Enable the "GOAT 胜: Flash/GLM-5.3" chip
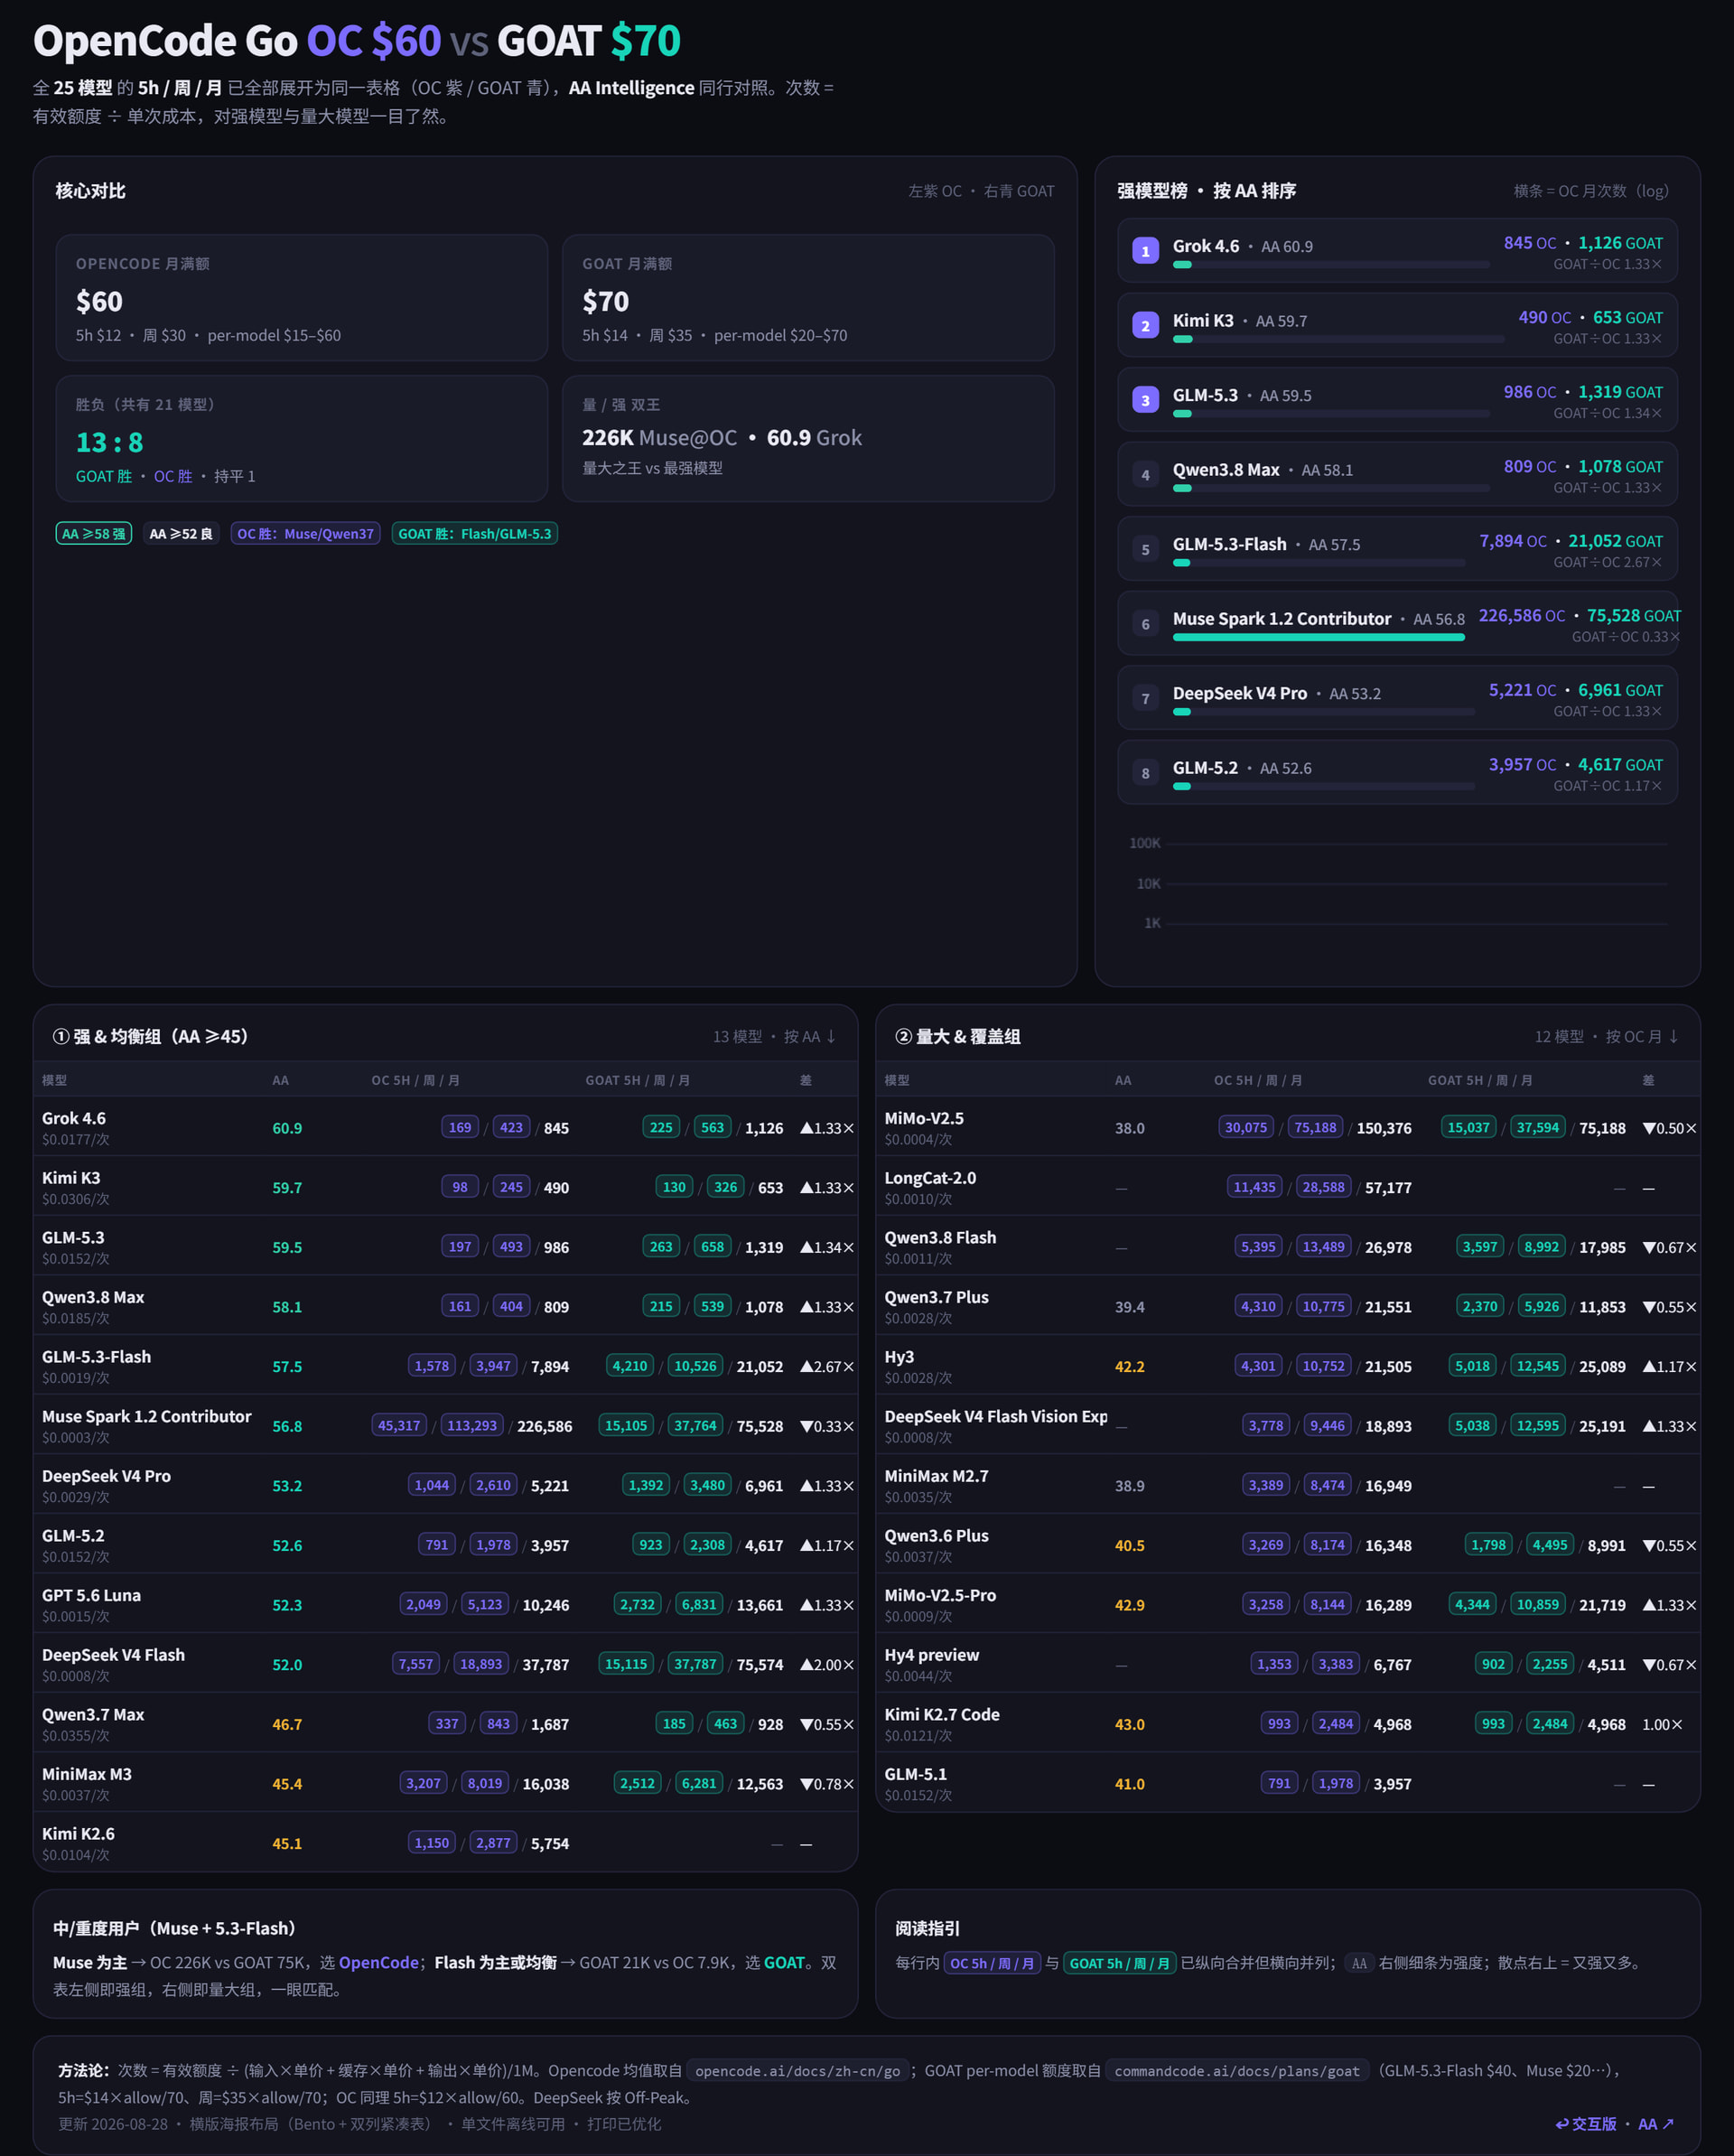 pyautogui.click(x=475, y=534)
